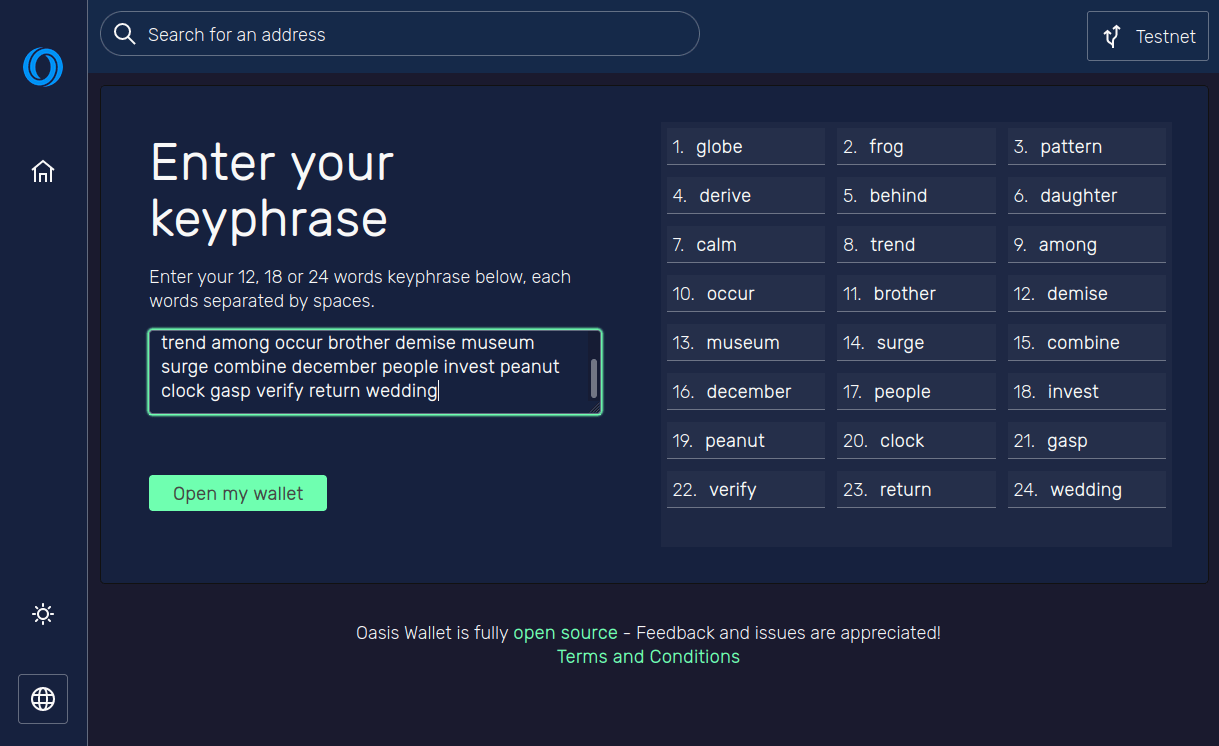1219x746 pixels.
Task: Select word 18 invest in grid
Action: coord(1087,392)
